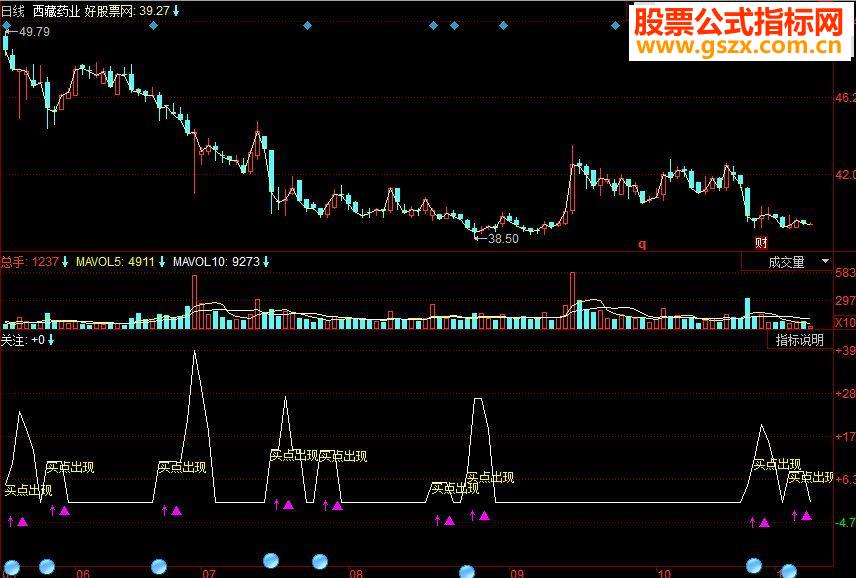Click the blue sphere marker above month 09

coord(466,566)
